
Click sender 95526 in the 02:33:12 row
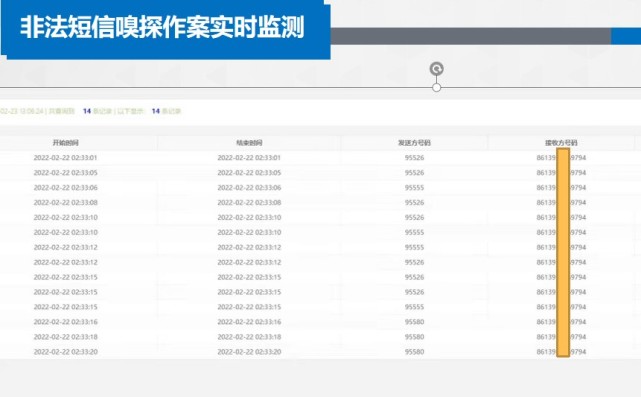click(x=414, y=262)
